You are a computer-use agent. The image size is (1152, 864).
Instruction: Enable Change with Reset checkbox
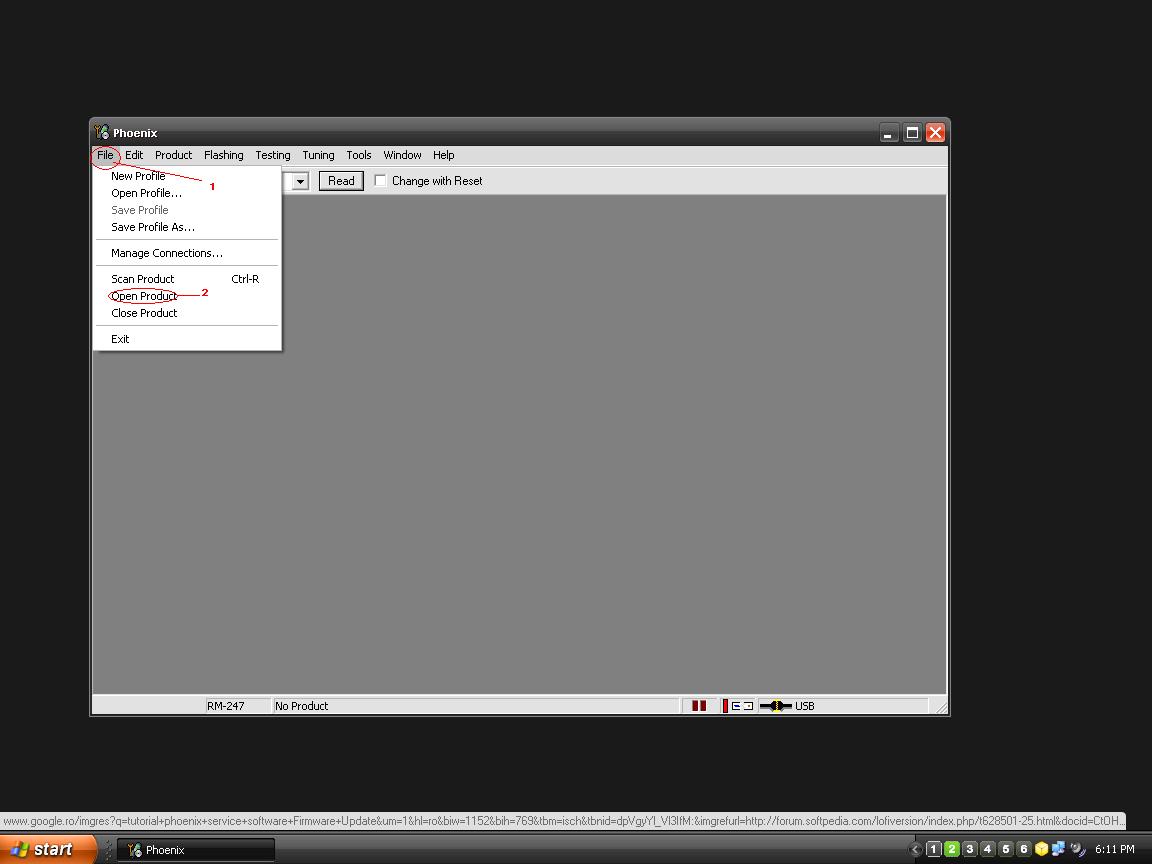click(x=381, y=181)
